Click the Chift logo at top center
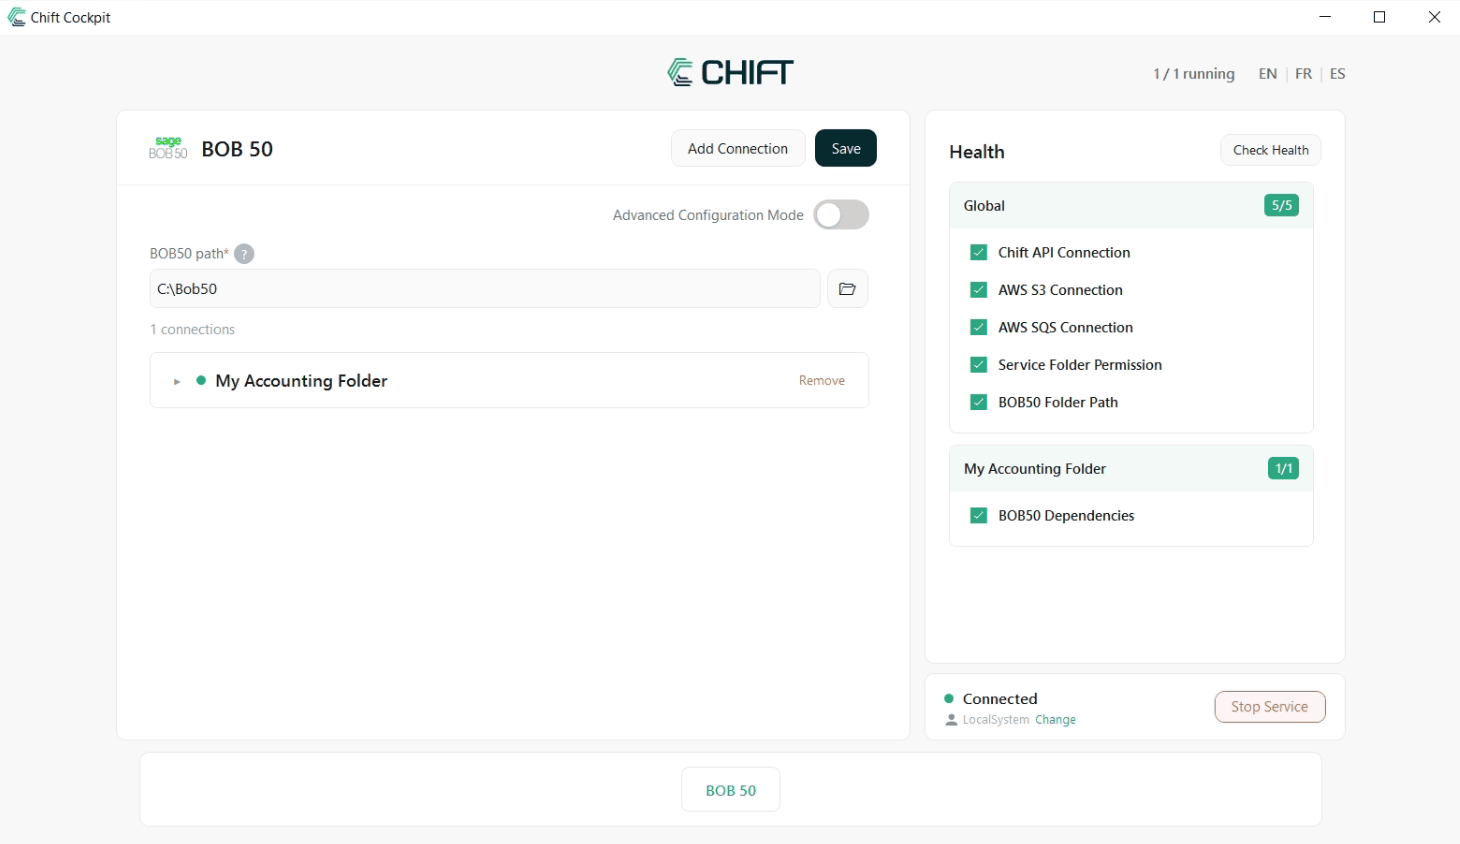This screenshot has width=1460, height=844. coord(730,72)
